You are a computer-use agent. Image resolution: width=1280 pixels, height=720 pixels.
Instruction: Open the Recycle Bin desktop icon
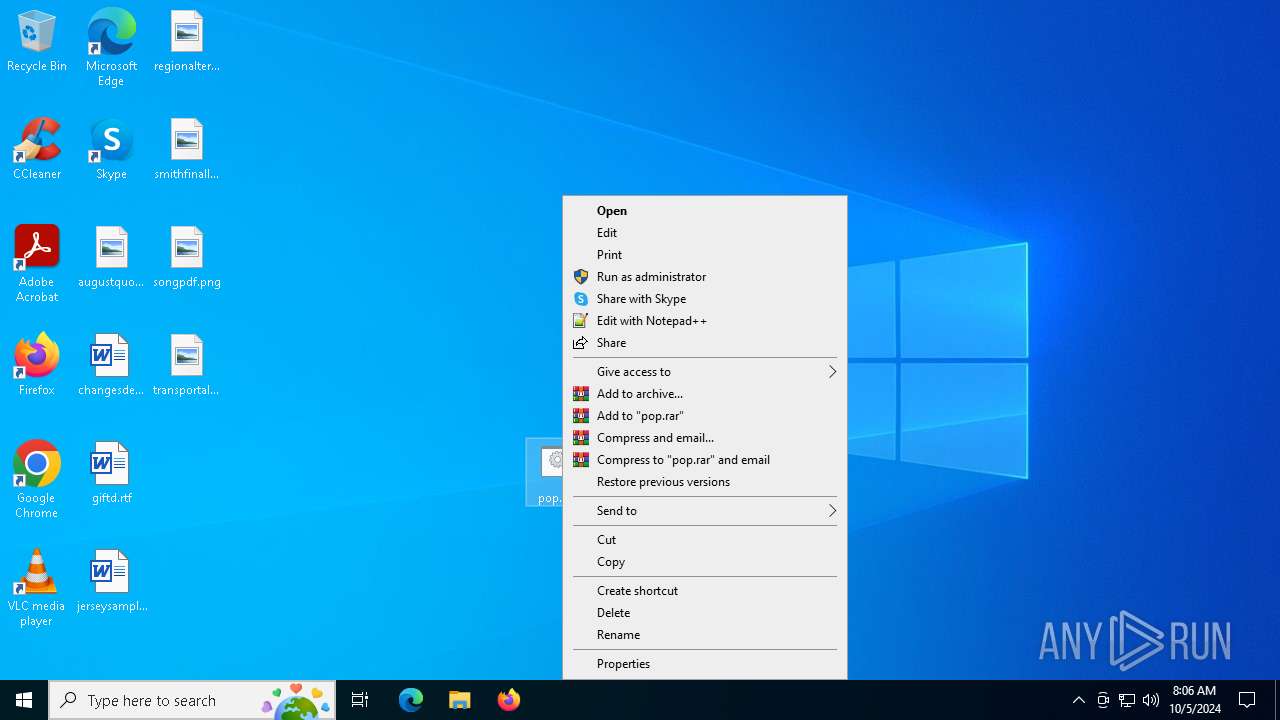pos(37,42)
